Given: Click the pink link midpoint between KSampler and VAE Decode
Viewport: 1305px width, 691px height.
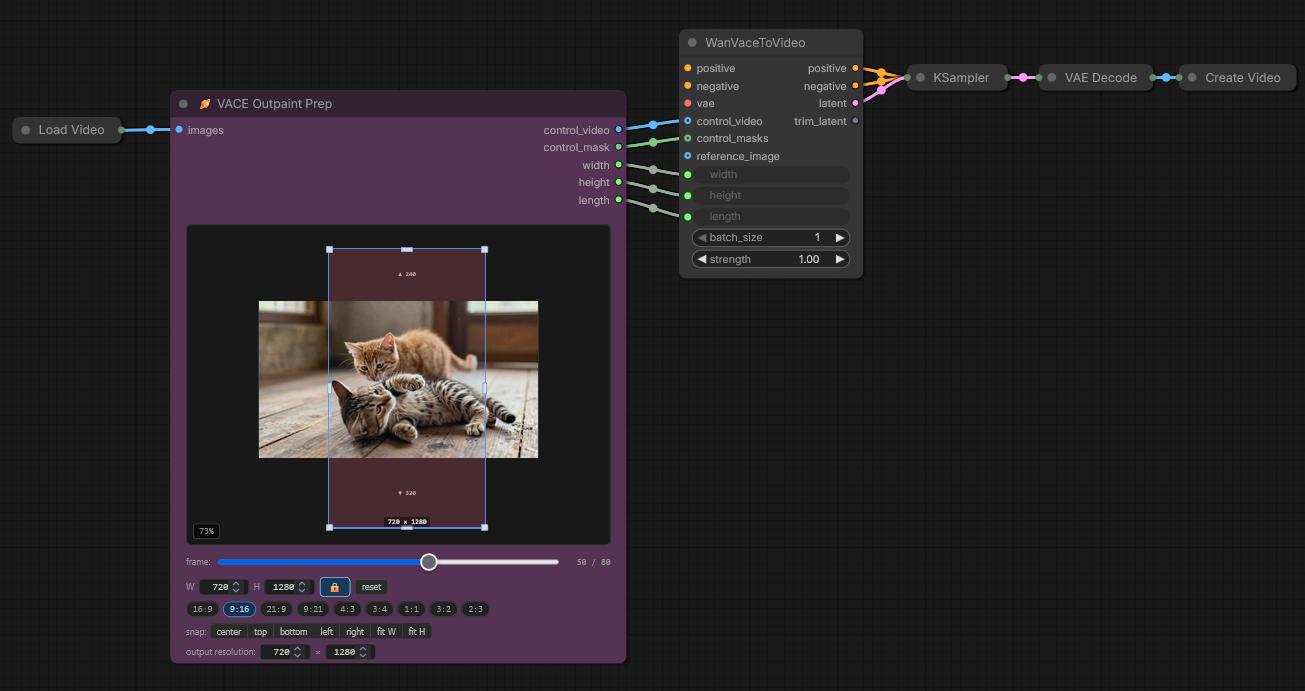Looking at the screenshot, I should 1023,77.
